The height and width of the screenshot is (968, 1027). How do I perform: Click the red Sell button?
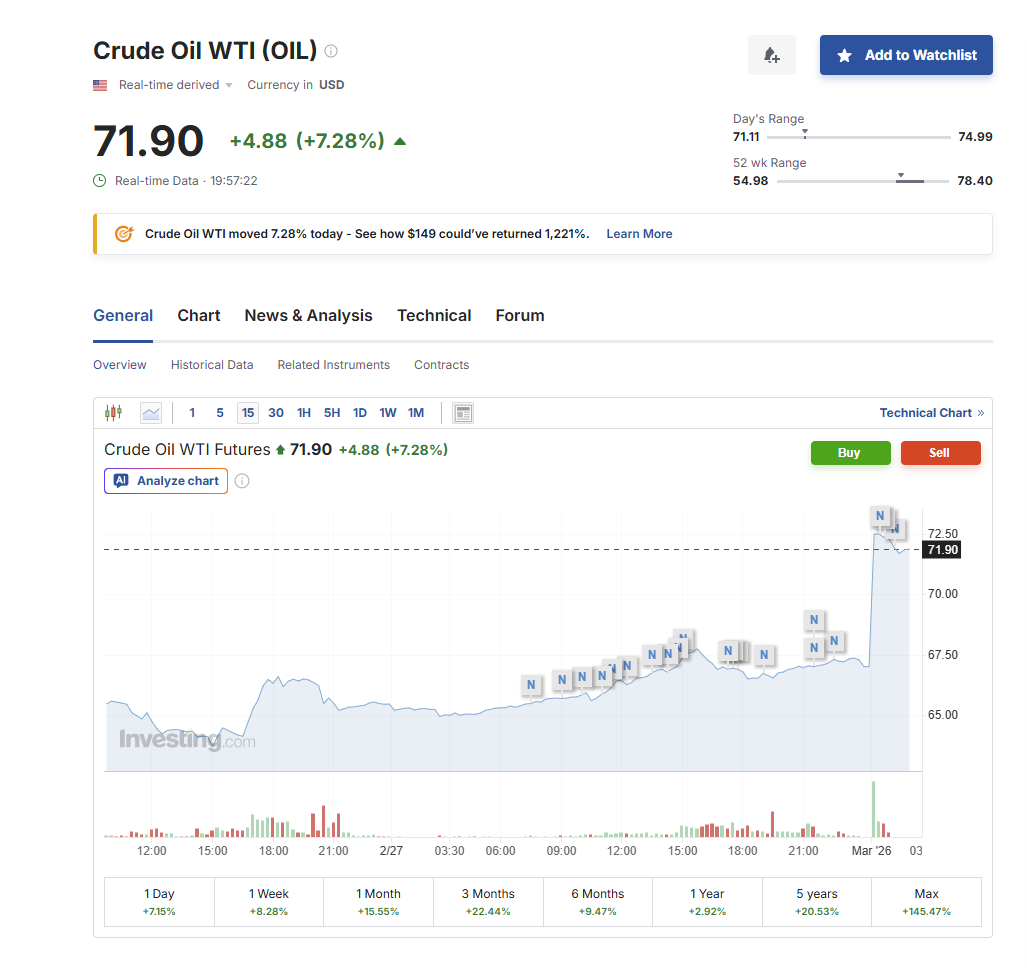click(x=941, y=453)
